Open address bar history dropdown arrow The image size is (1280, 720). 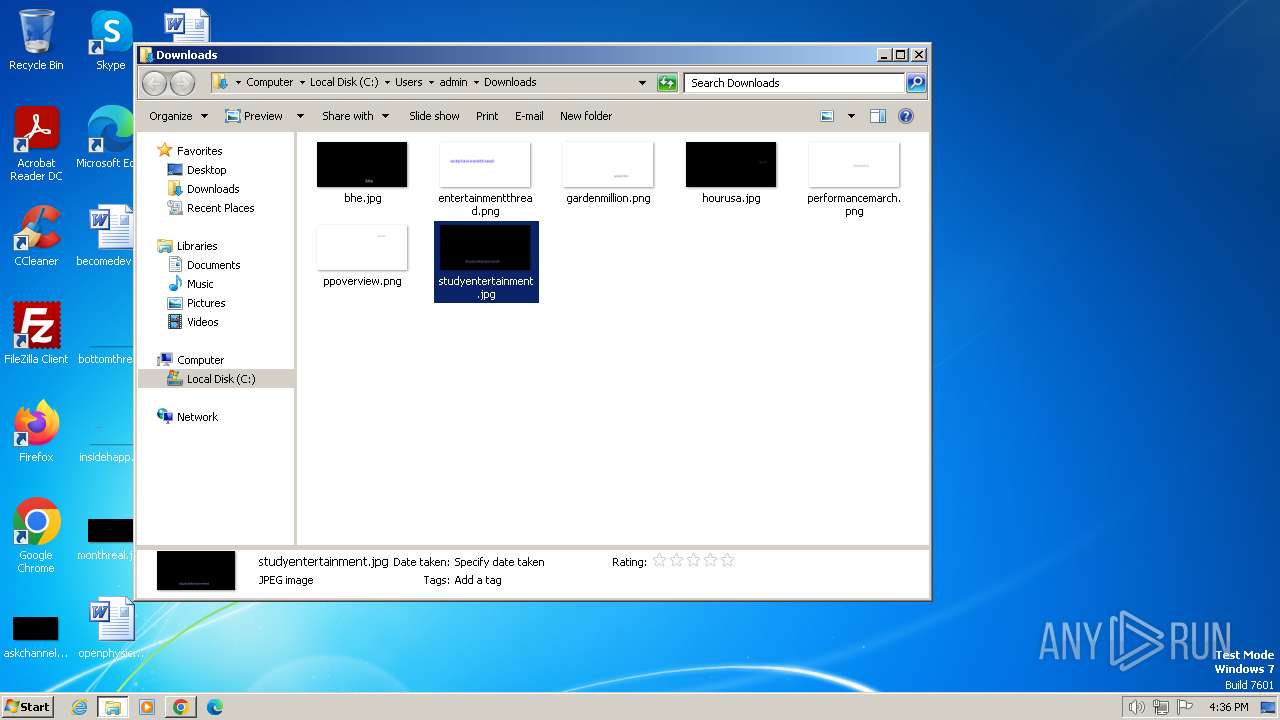point(642,83)
